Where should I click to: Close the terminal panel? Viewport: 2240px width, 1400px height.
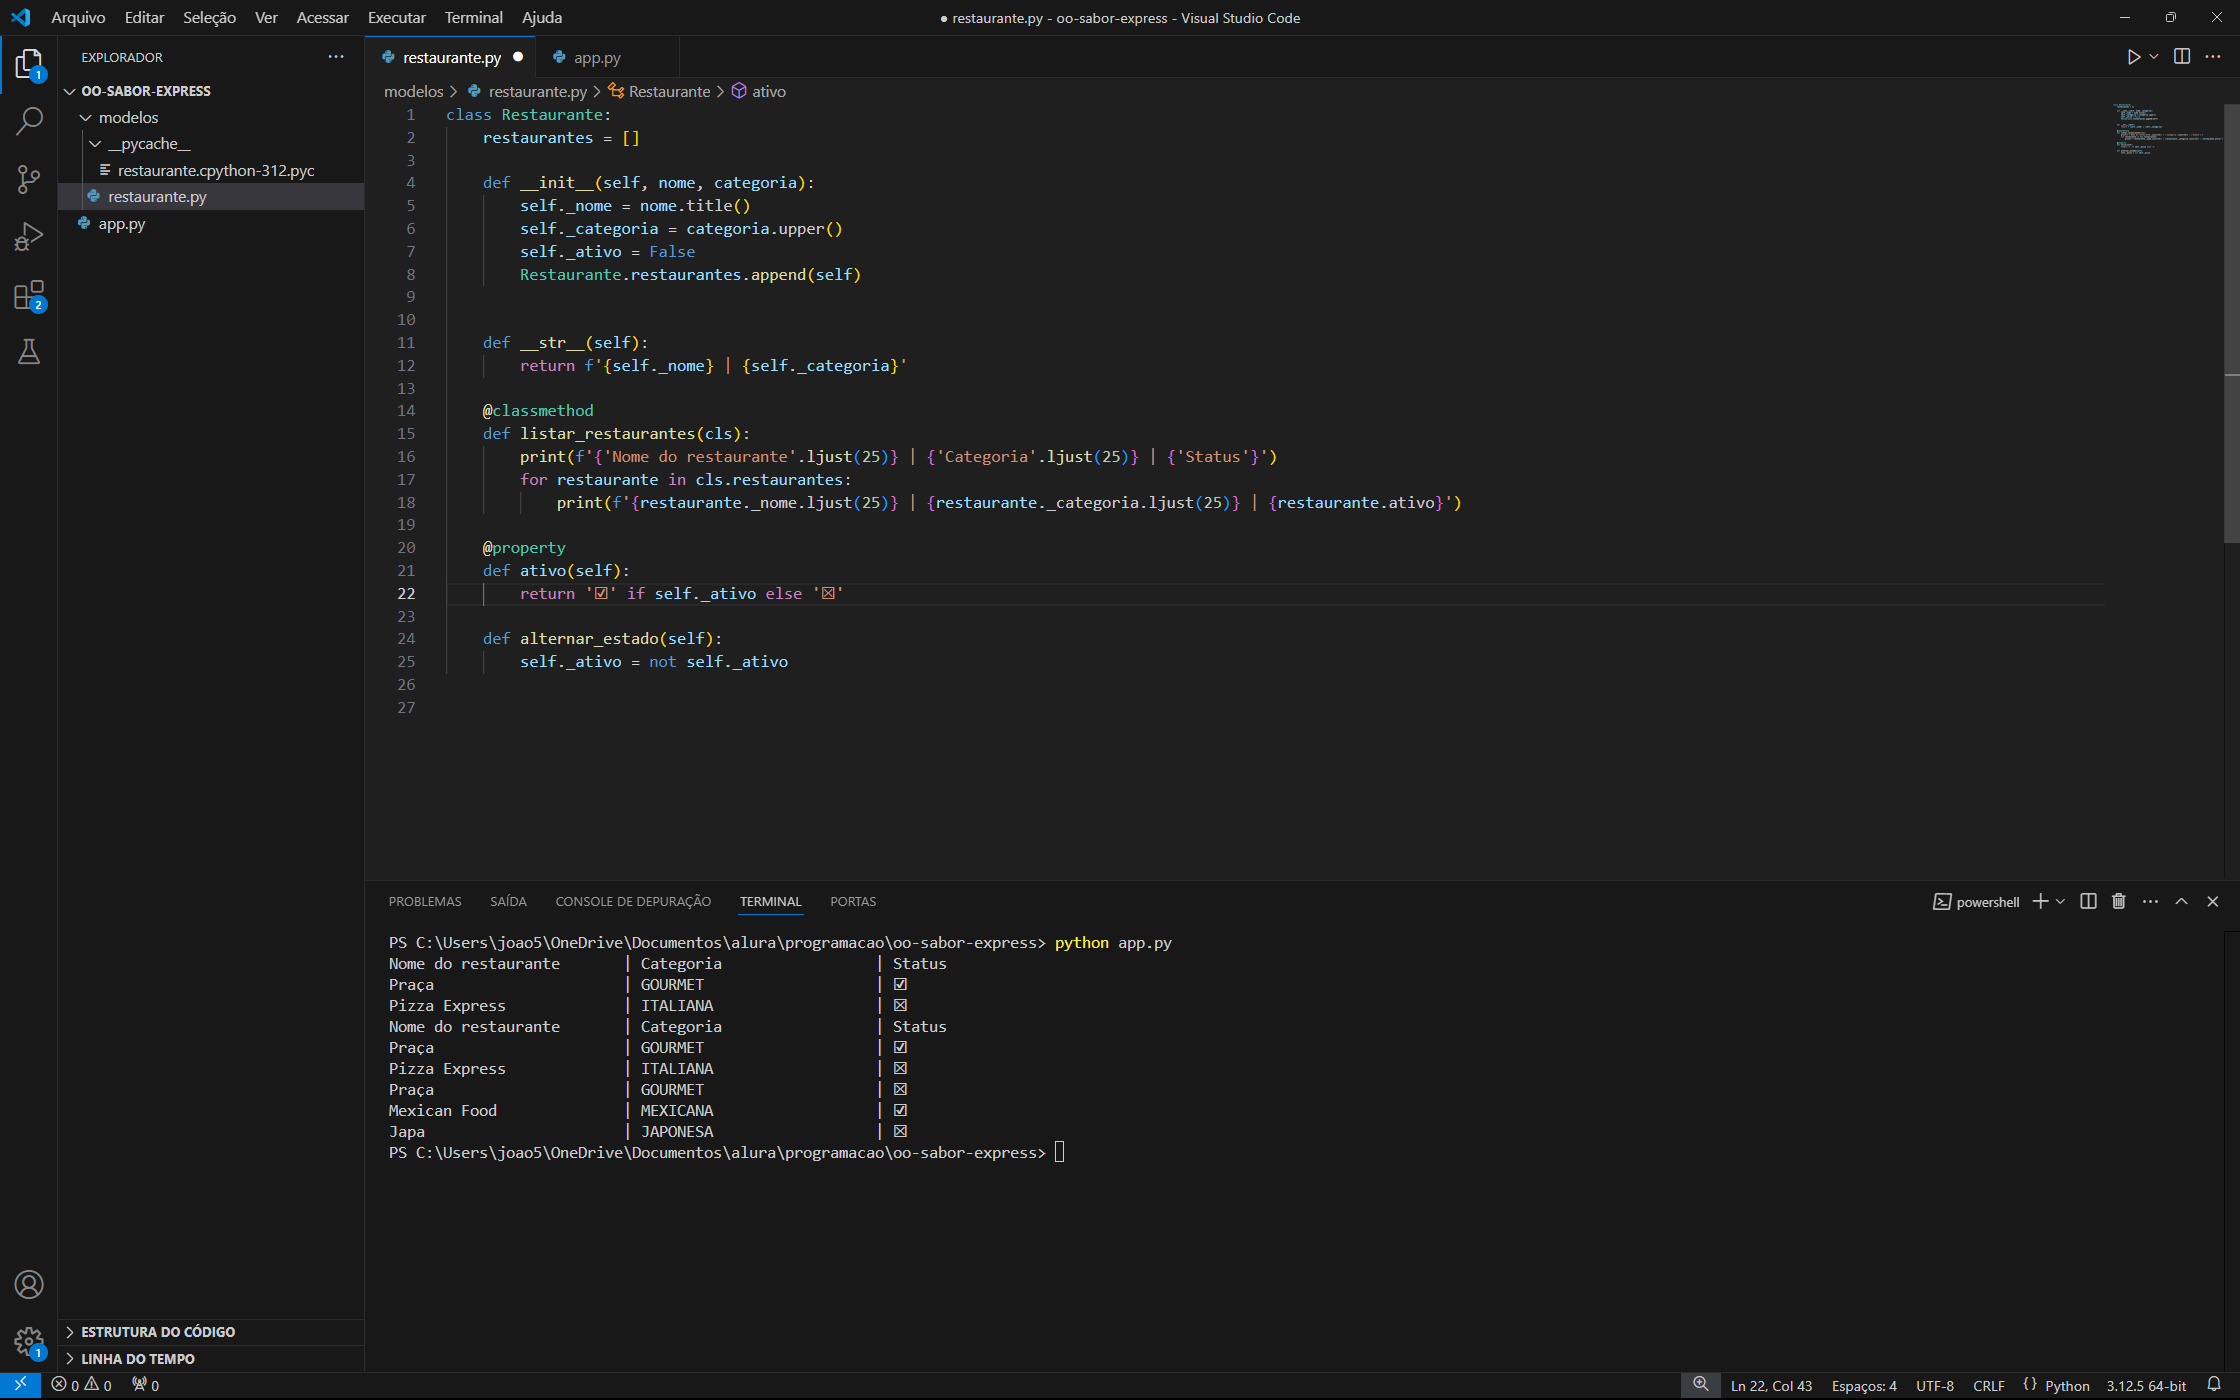pos(2213,902)
